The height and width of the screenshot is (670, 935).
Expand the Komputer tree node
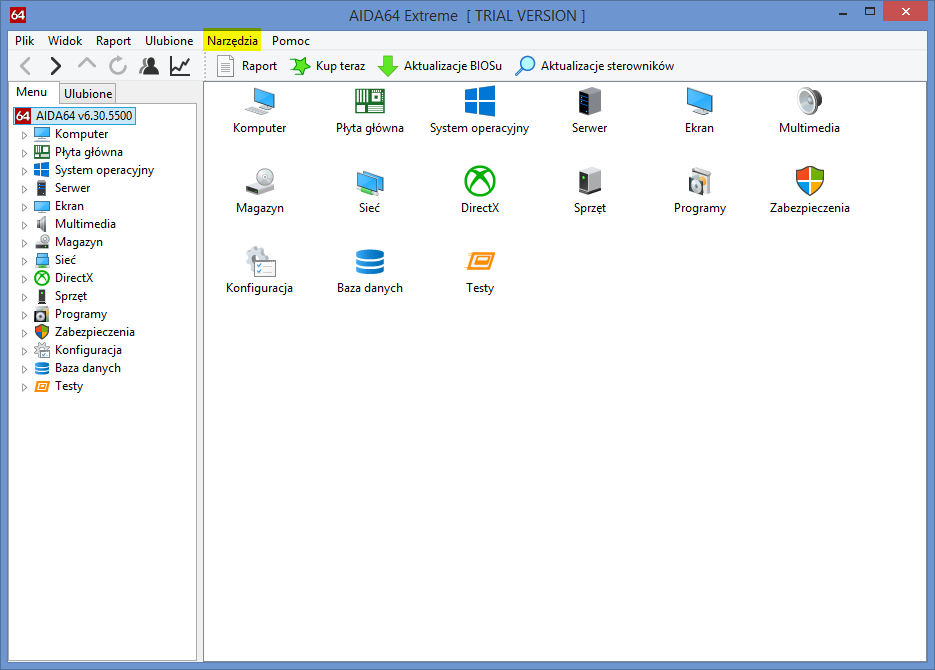click(x=24, y=135)
